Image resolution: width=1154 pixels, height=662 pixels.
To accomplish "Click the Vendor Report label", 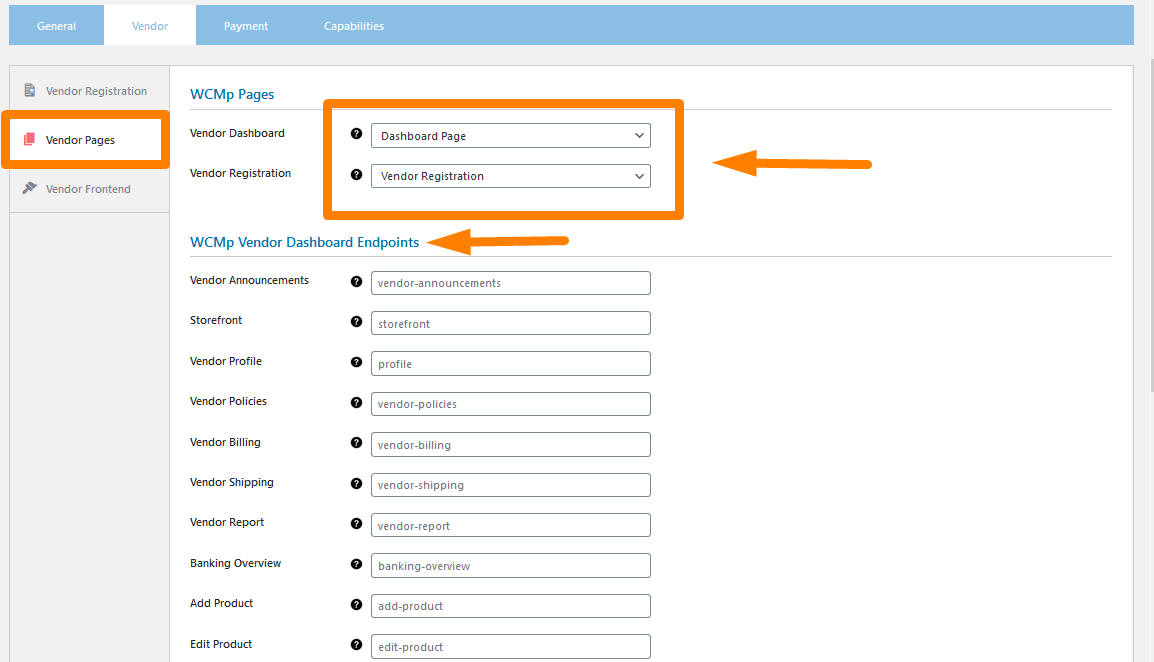I will 227,522.
